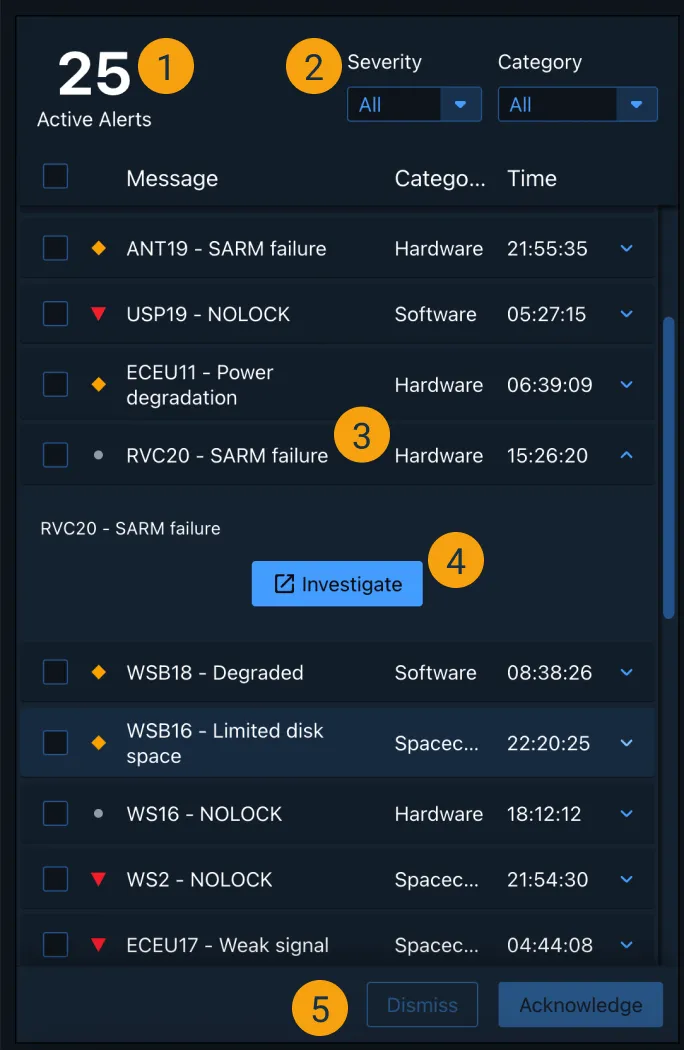Click the 'ECEU17 - Weak signal' message text

tap(228, 945)
